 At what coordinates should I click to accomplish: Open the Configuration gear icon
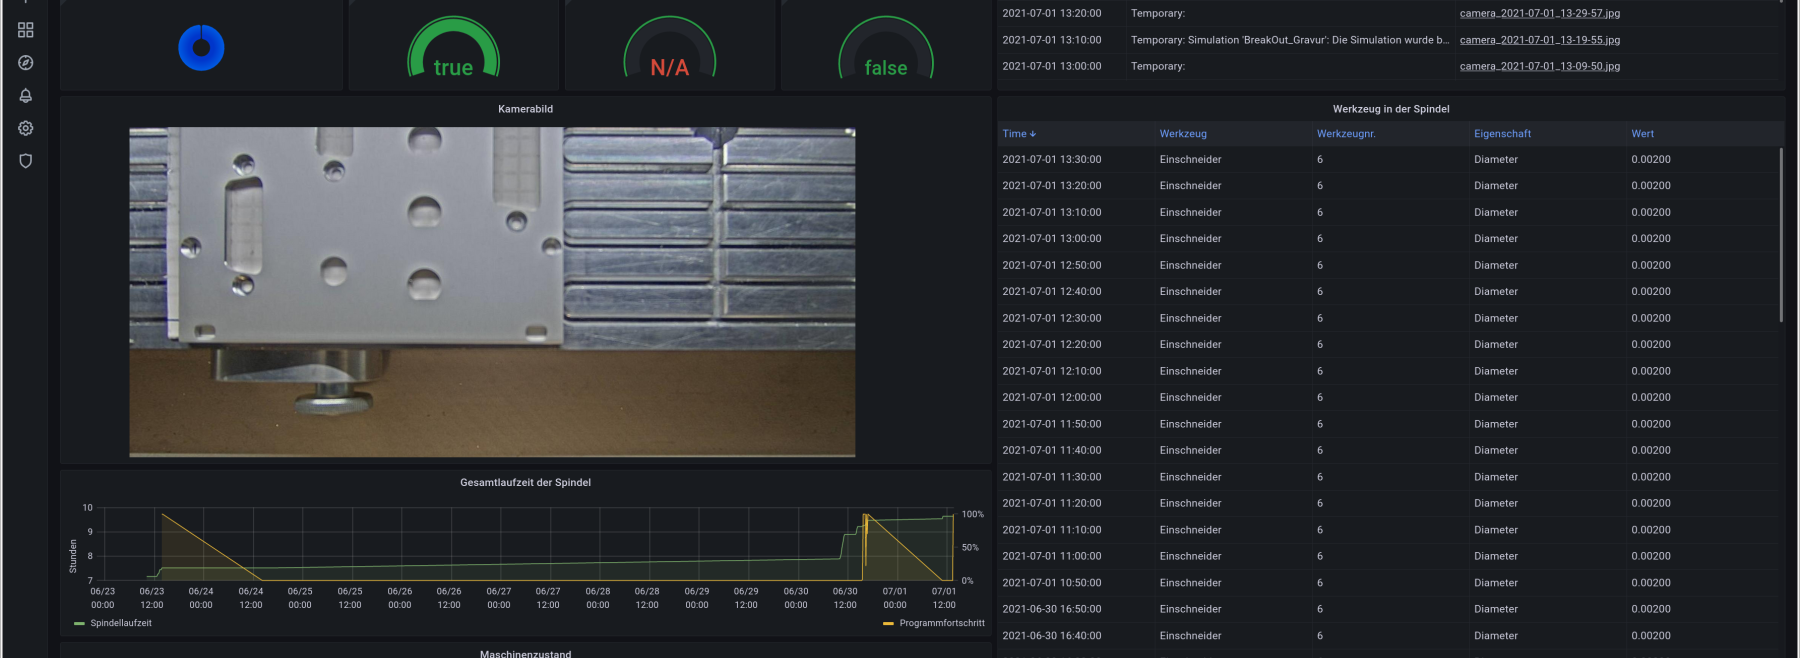pyautogui.click(x=26, y=128)
